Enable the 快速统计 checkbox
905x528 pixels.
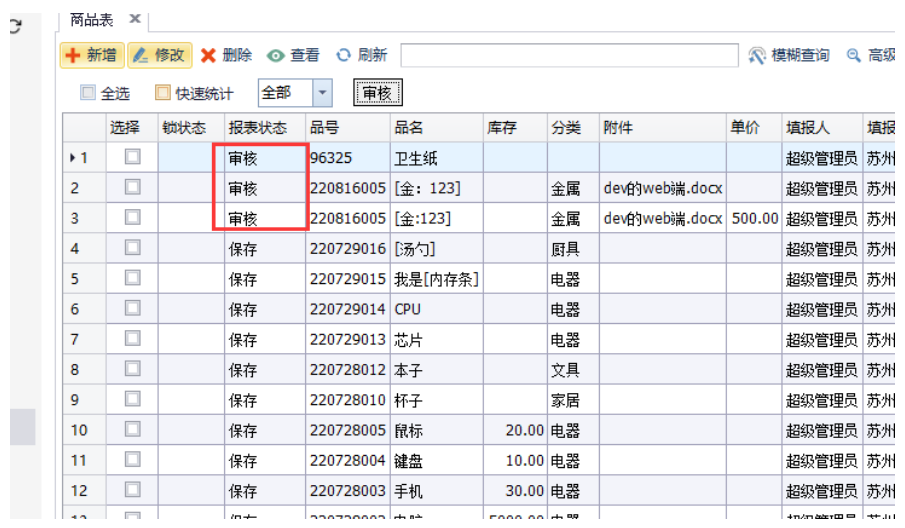point(162,93)
